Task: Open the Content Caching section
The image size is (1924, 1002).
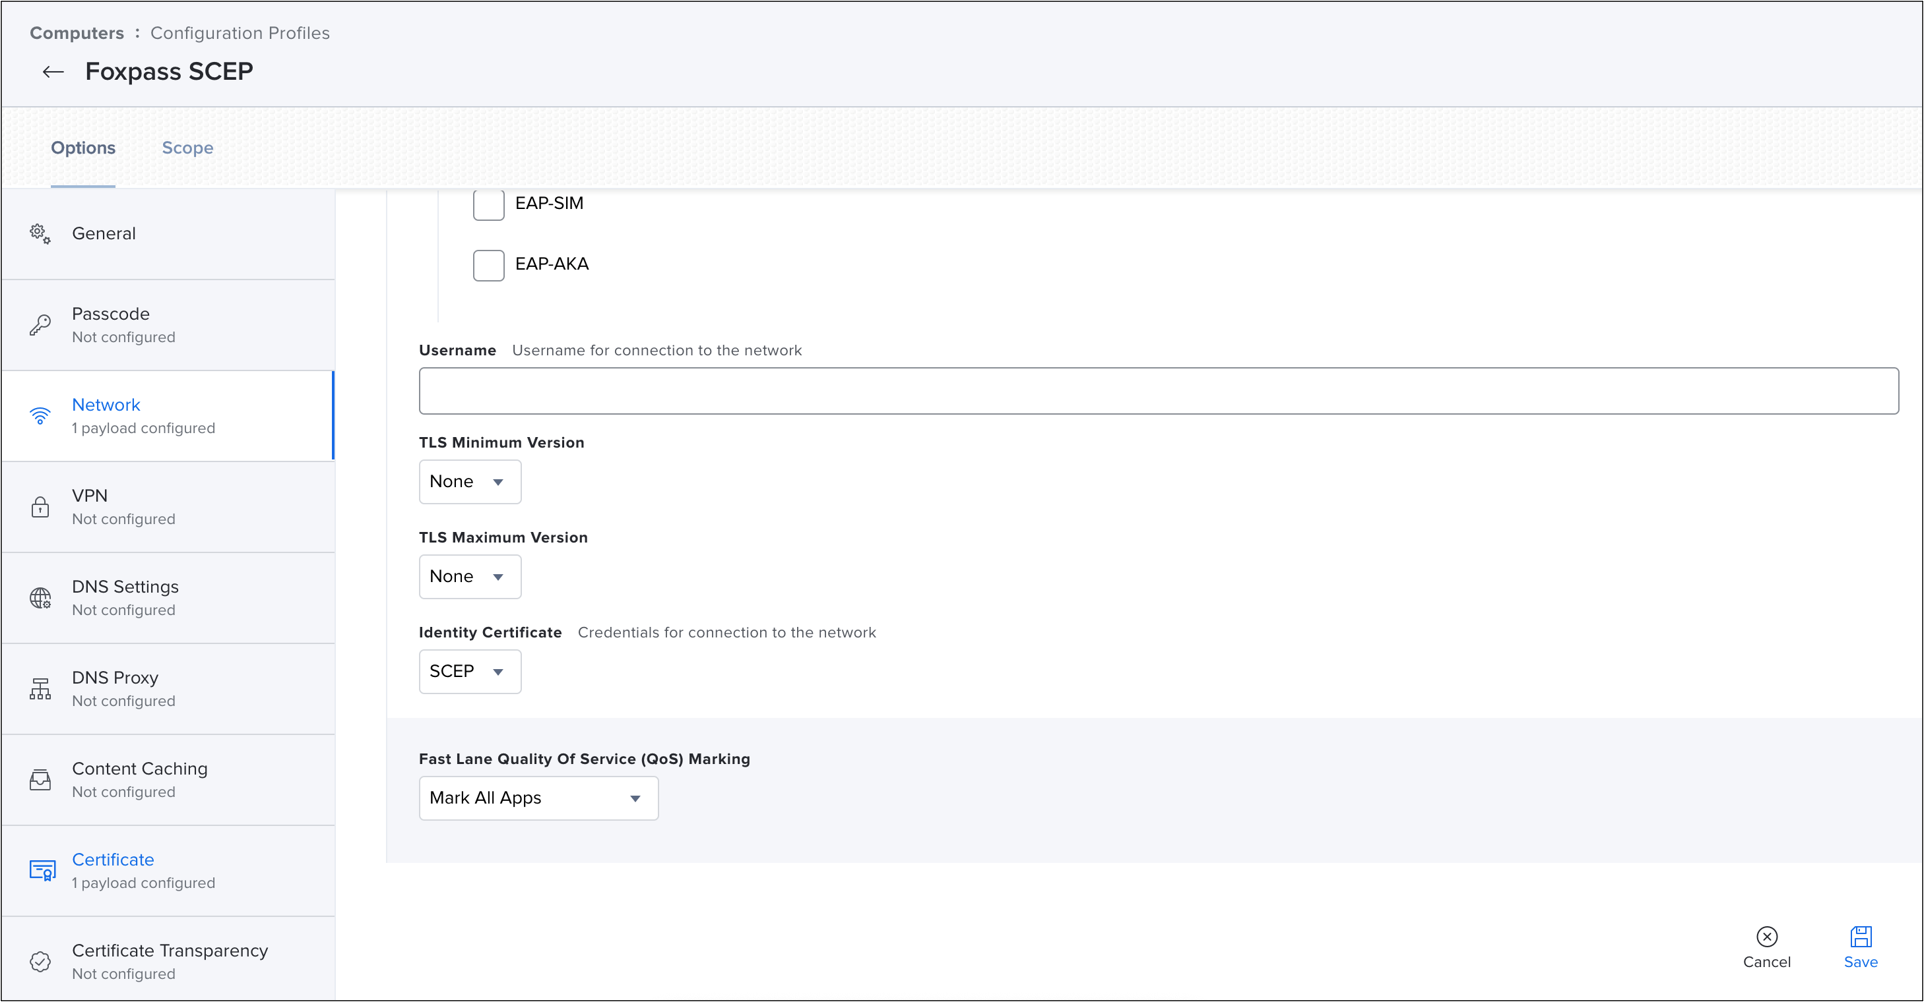Action: click(x=168, y=780)
